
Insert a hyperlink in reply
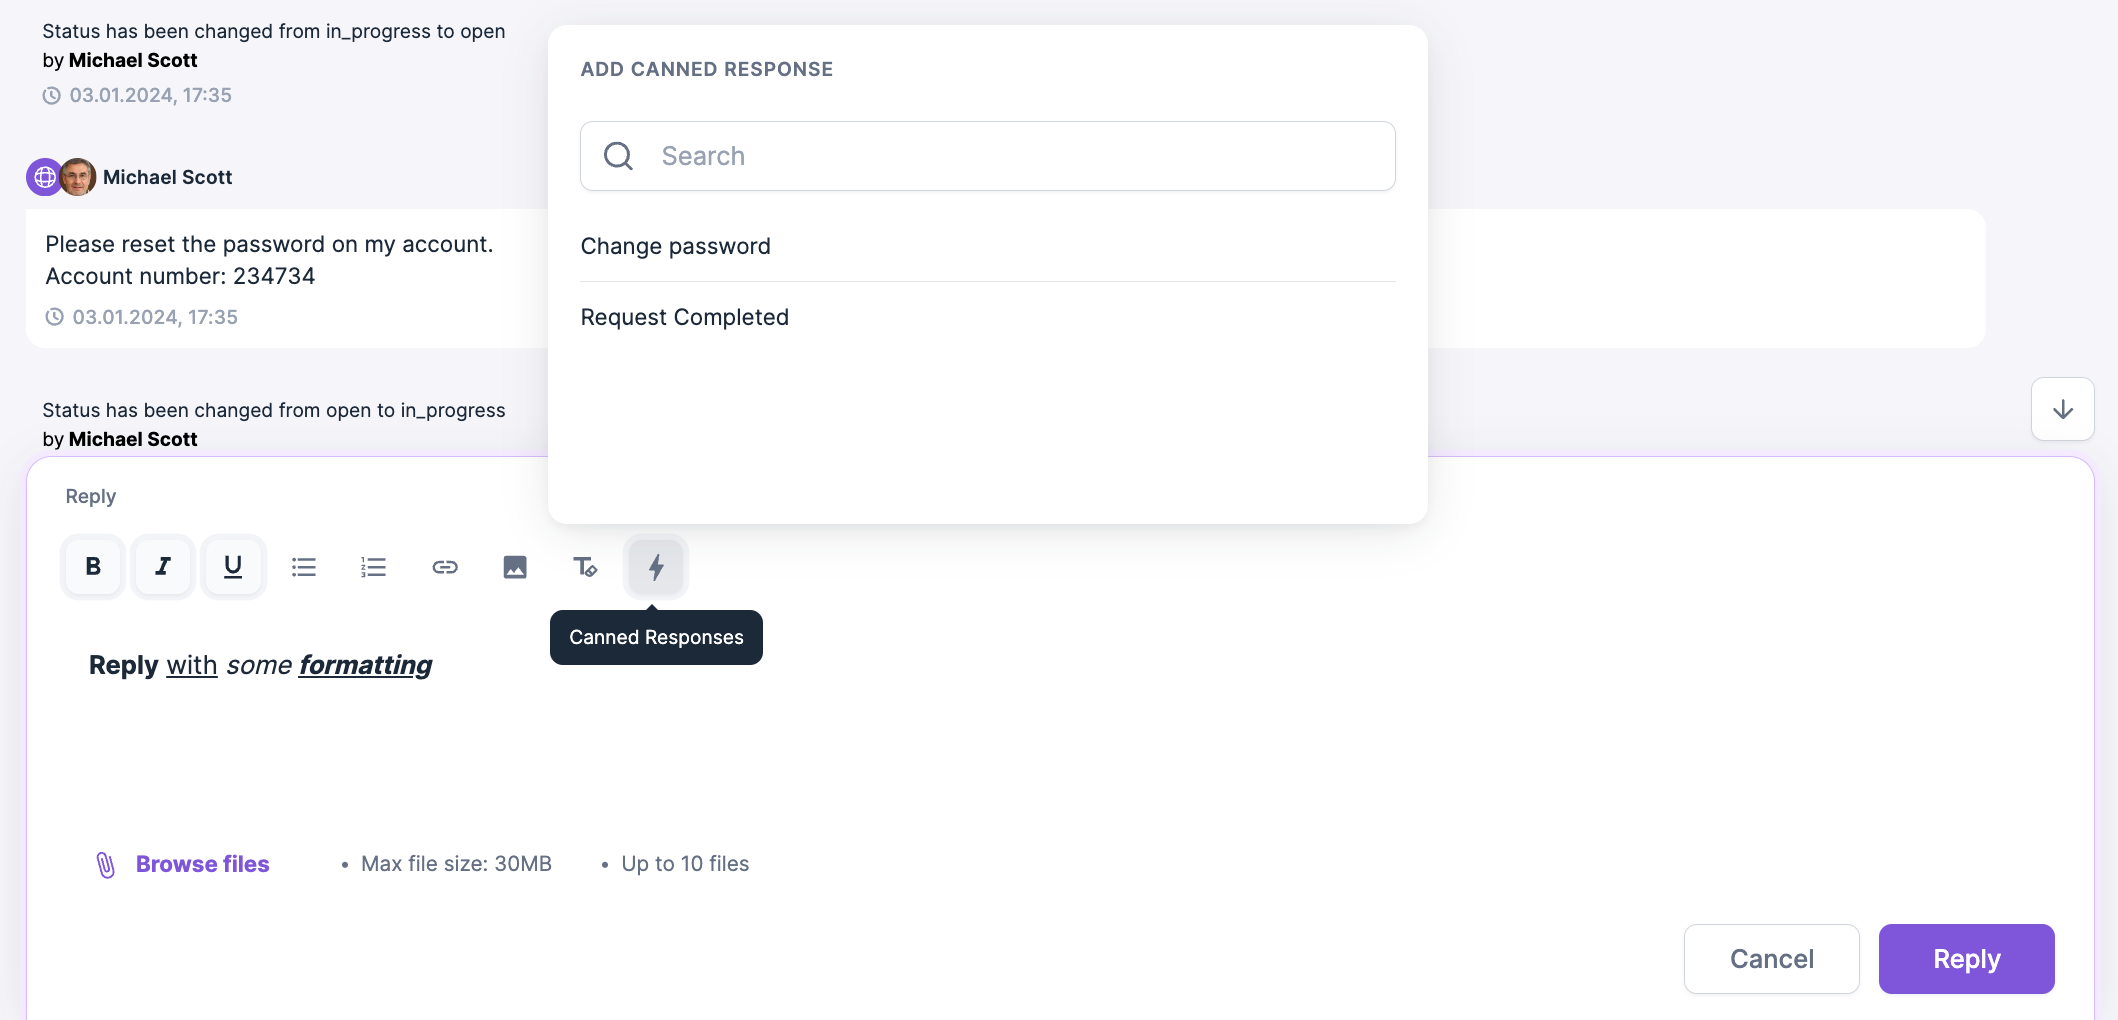445,567
